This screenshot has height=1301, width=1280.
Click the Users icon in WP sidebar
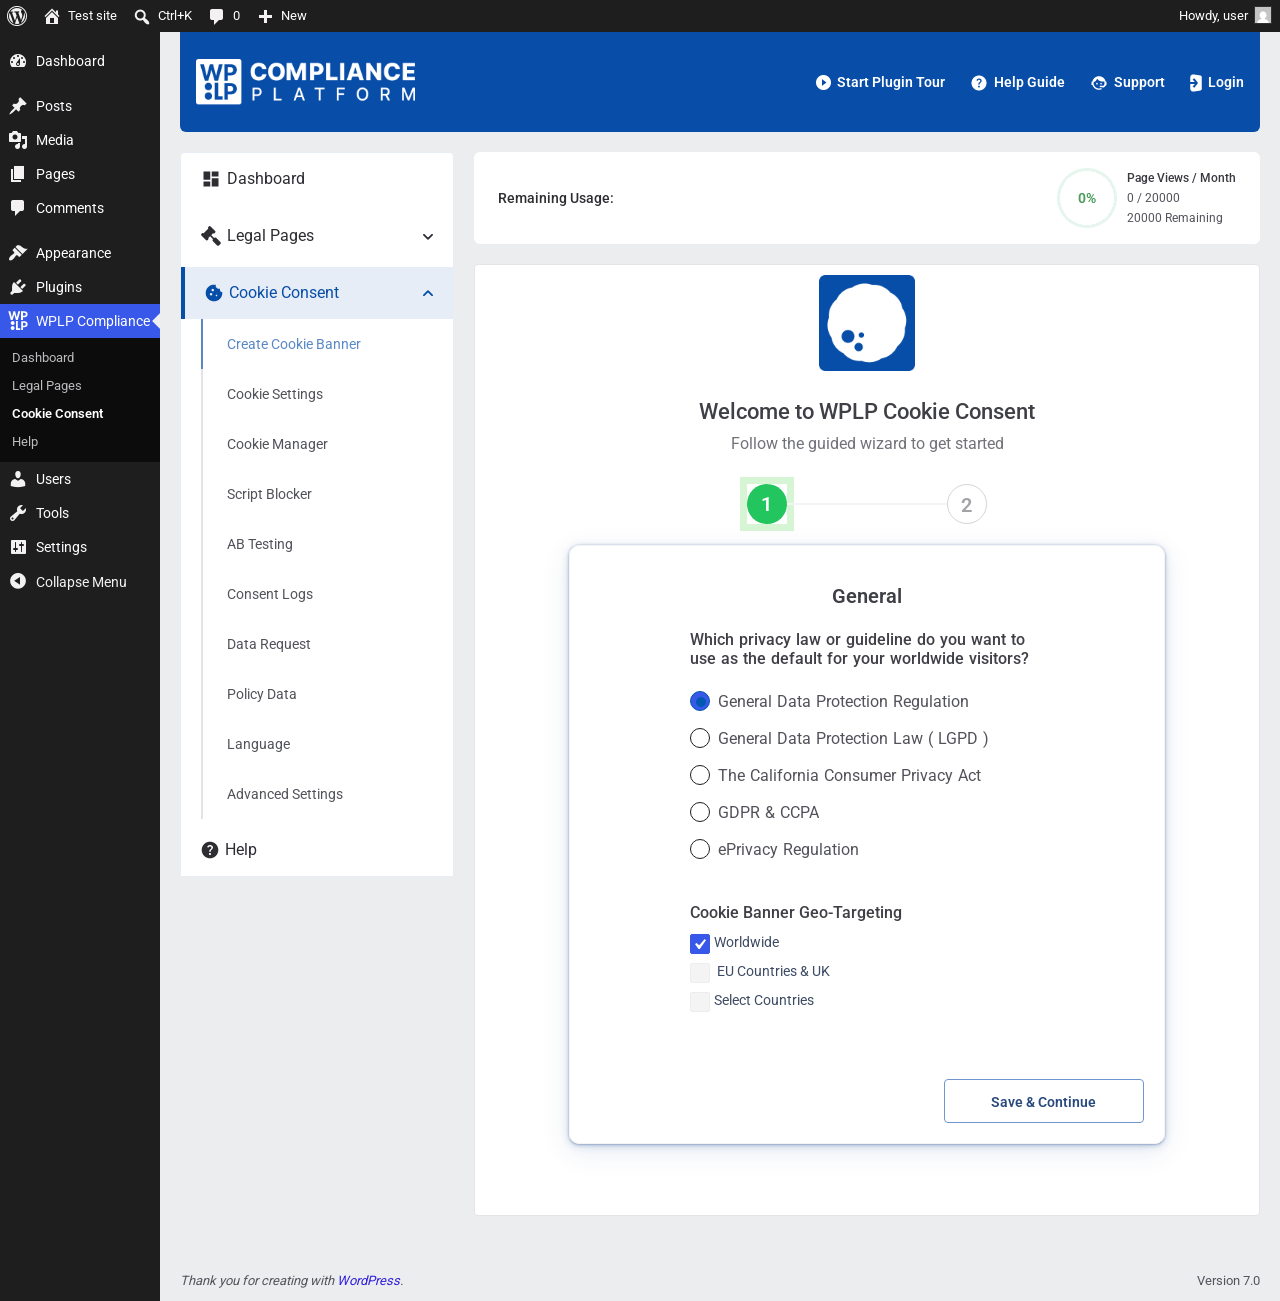pos(18,479)
